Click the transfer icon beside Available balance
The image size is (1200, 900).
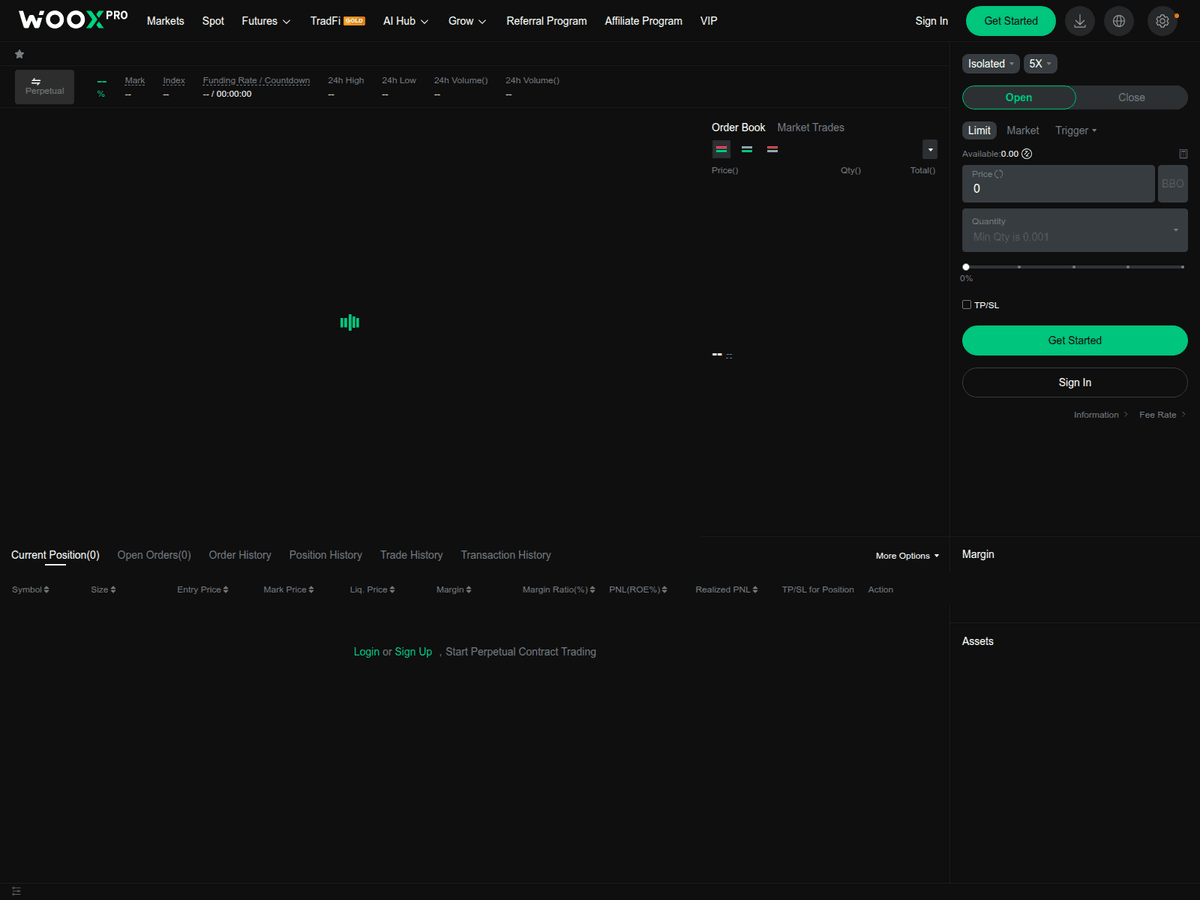click(x=1027, y=154)
